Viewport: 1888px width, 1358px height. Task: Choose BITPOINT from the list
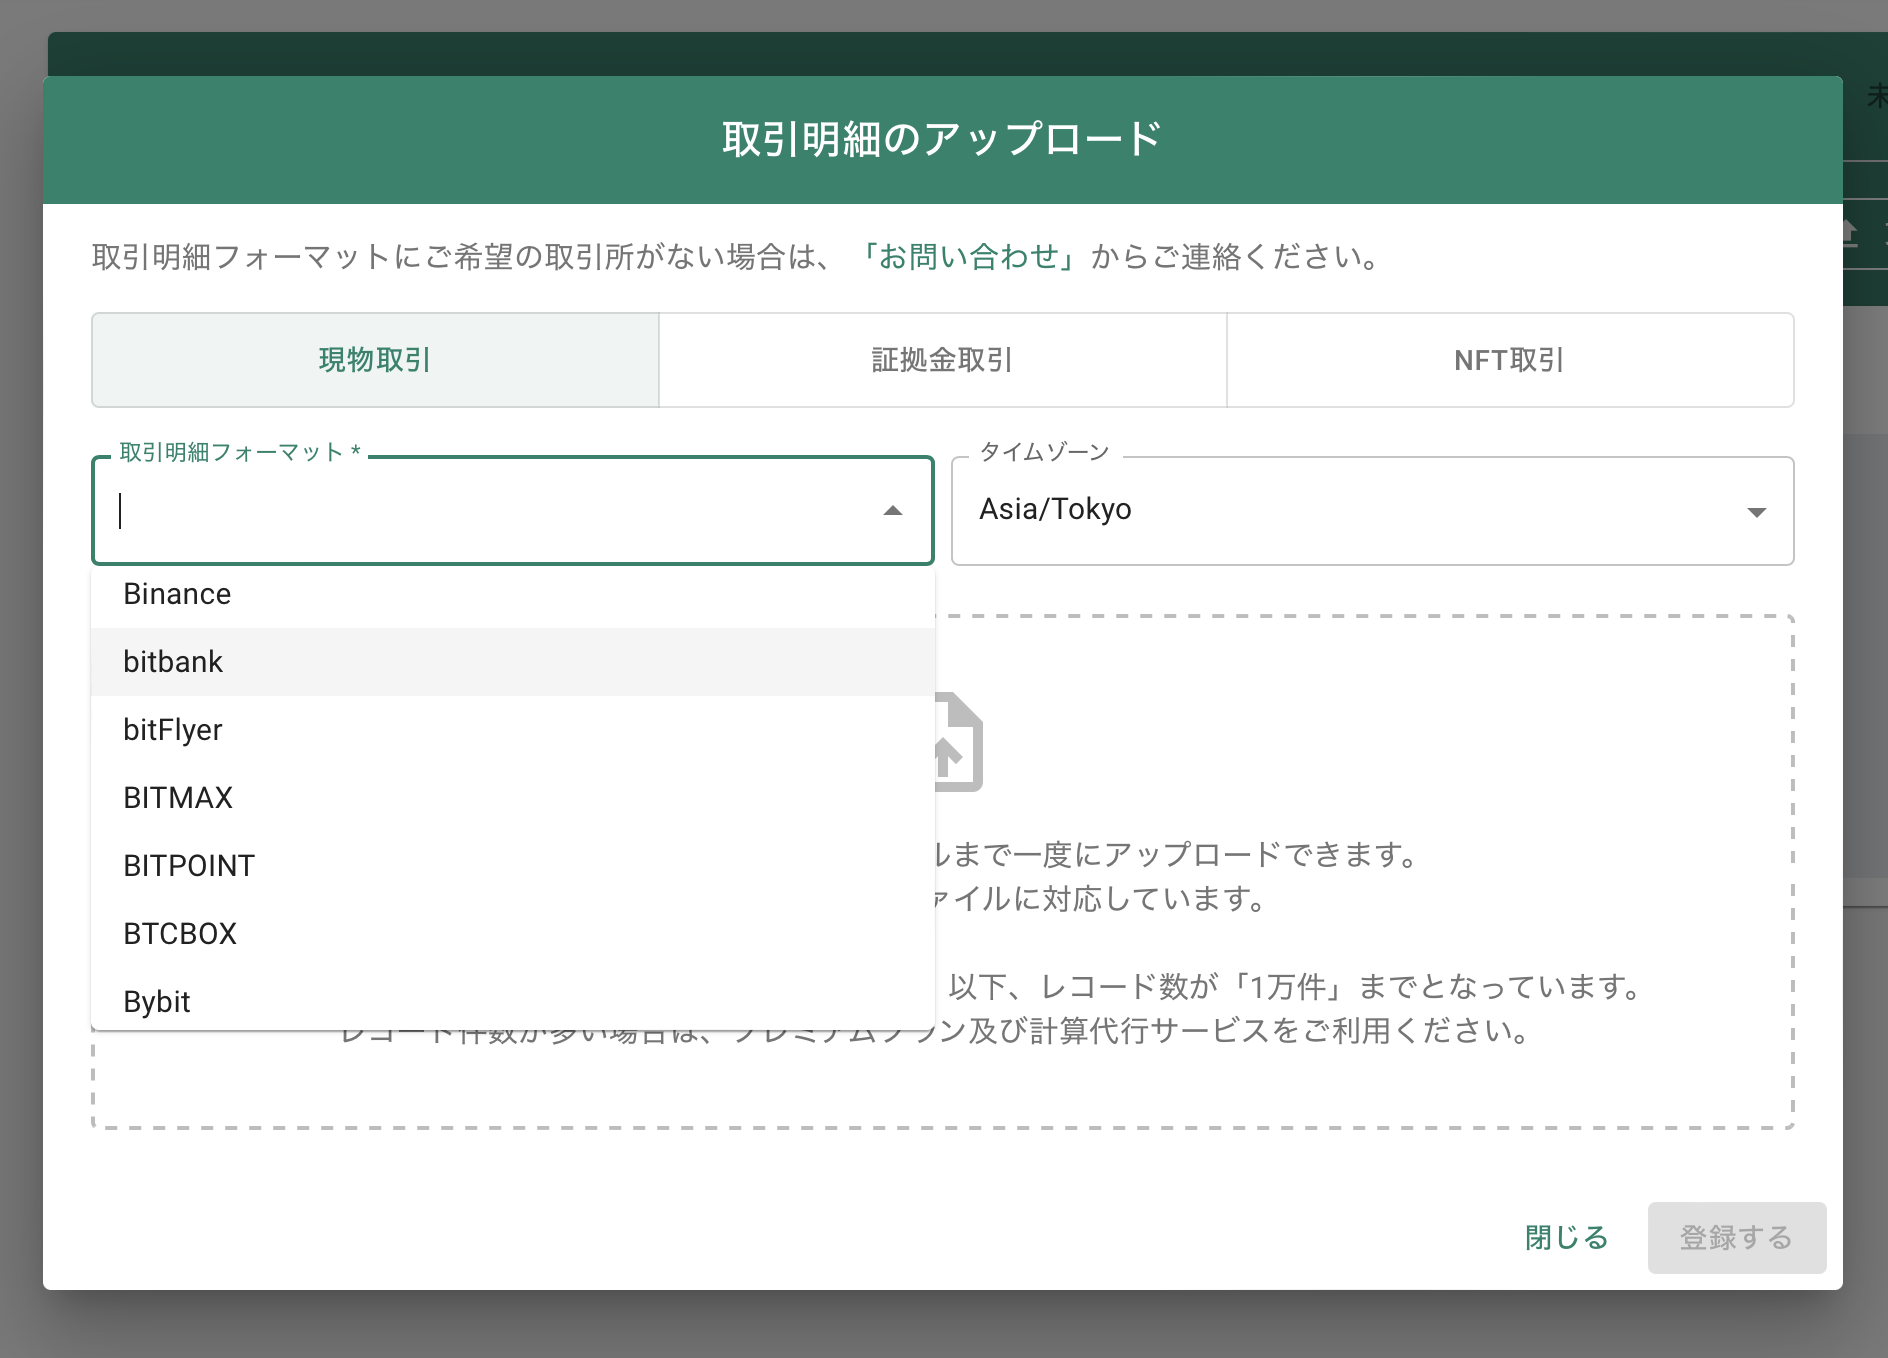coord(512,866)
